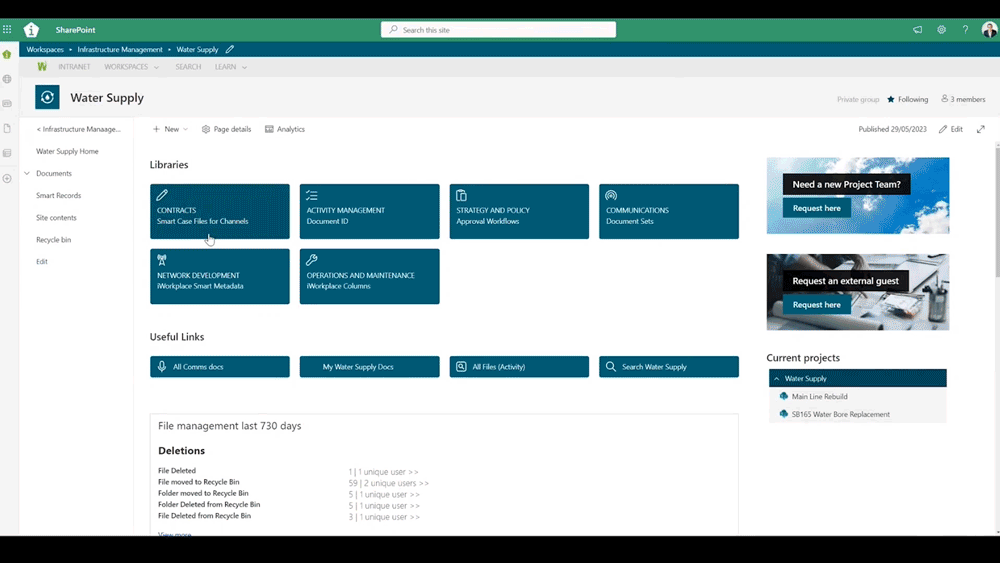The width and height of the screenshot is (1000, 563).
Task: Open the user profile picture
Action: point(989,30)
